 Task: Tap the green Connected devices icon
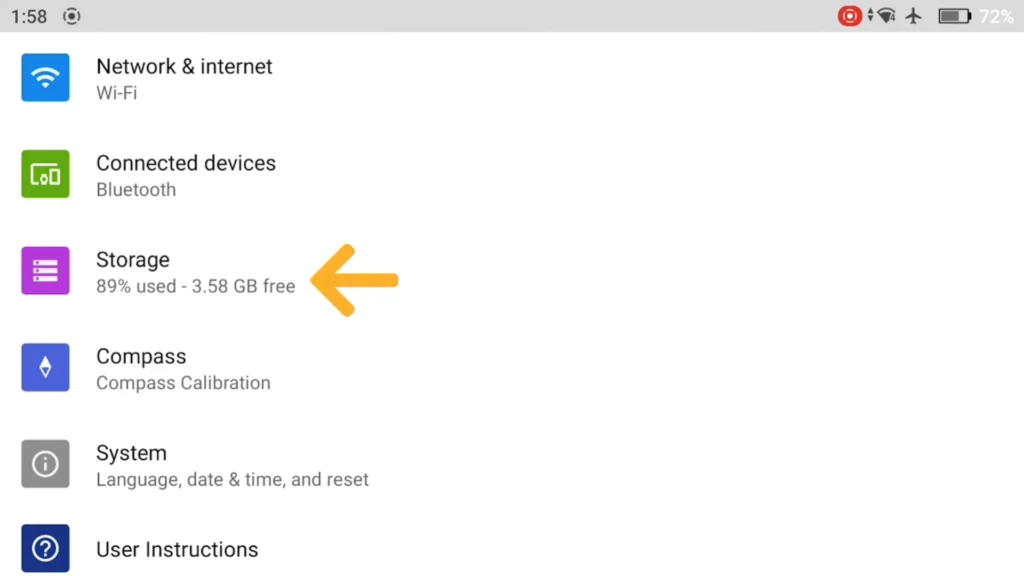coord(45,174)
